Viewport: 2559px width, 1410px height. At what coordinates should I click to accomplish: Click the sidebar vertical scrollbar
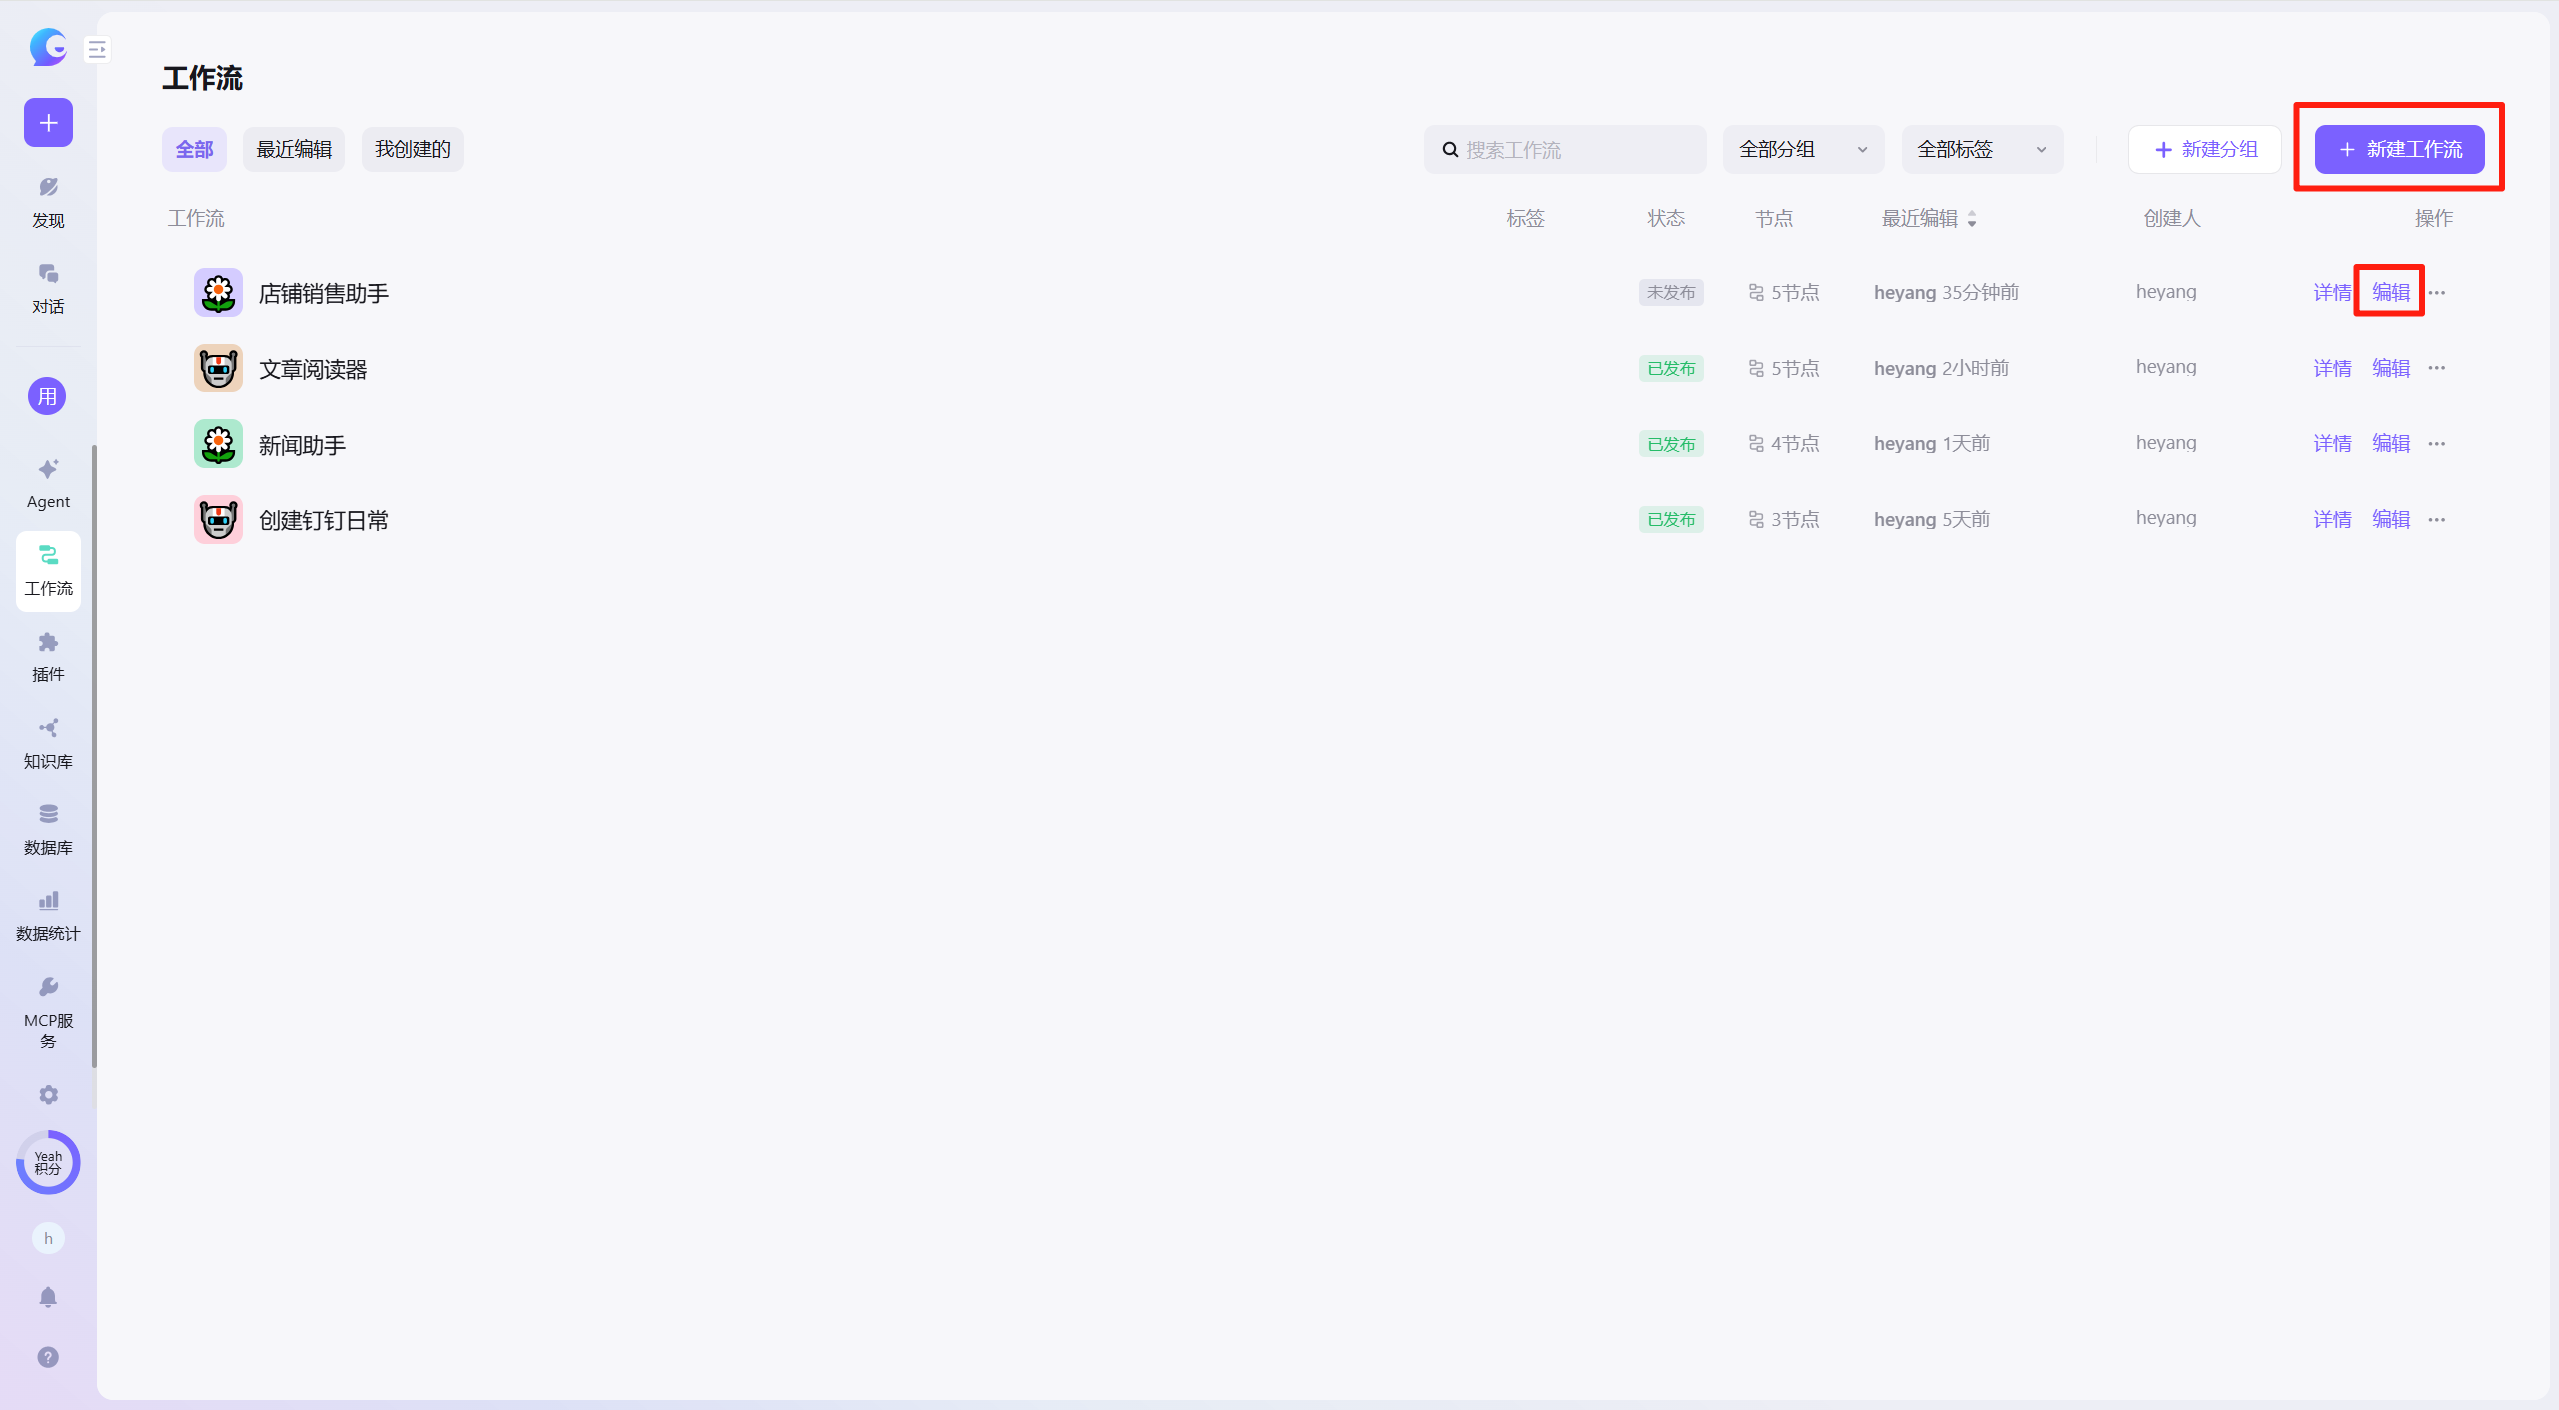tap(94, 756)
